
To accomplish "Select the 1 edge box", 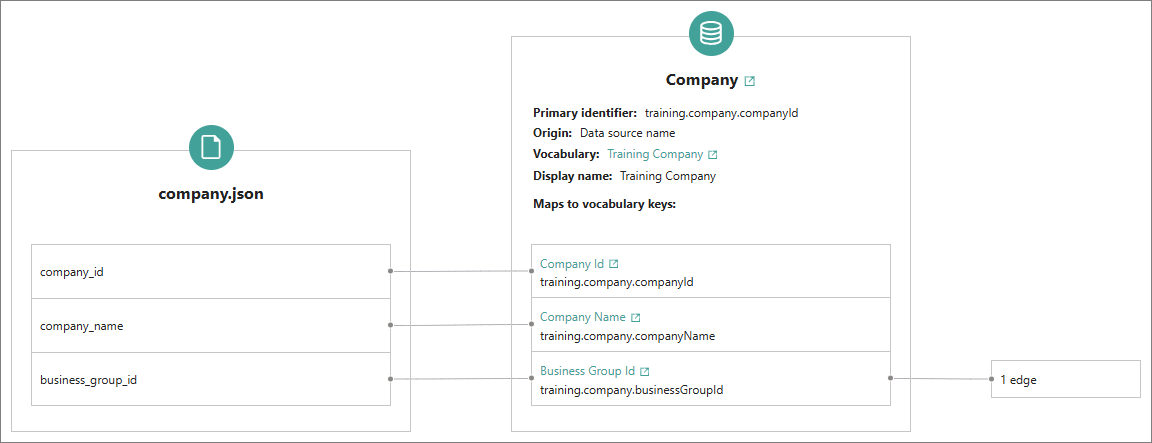I will 1066,379.
